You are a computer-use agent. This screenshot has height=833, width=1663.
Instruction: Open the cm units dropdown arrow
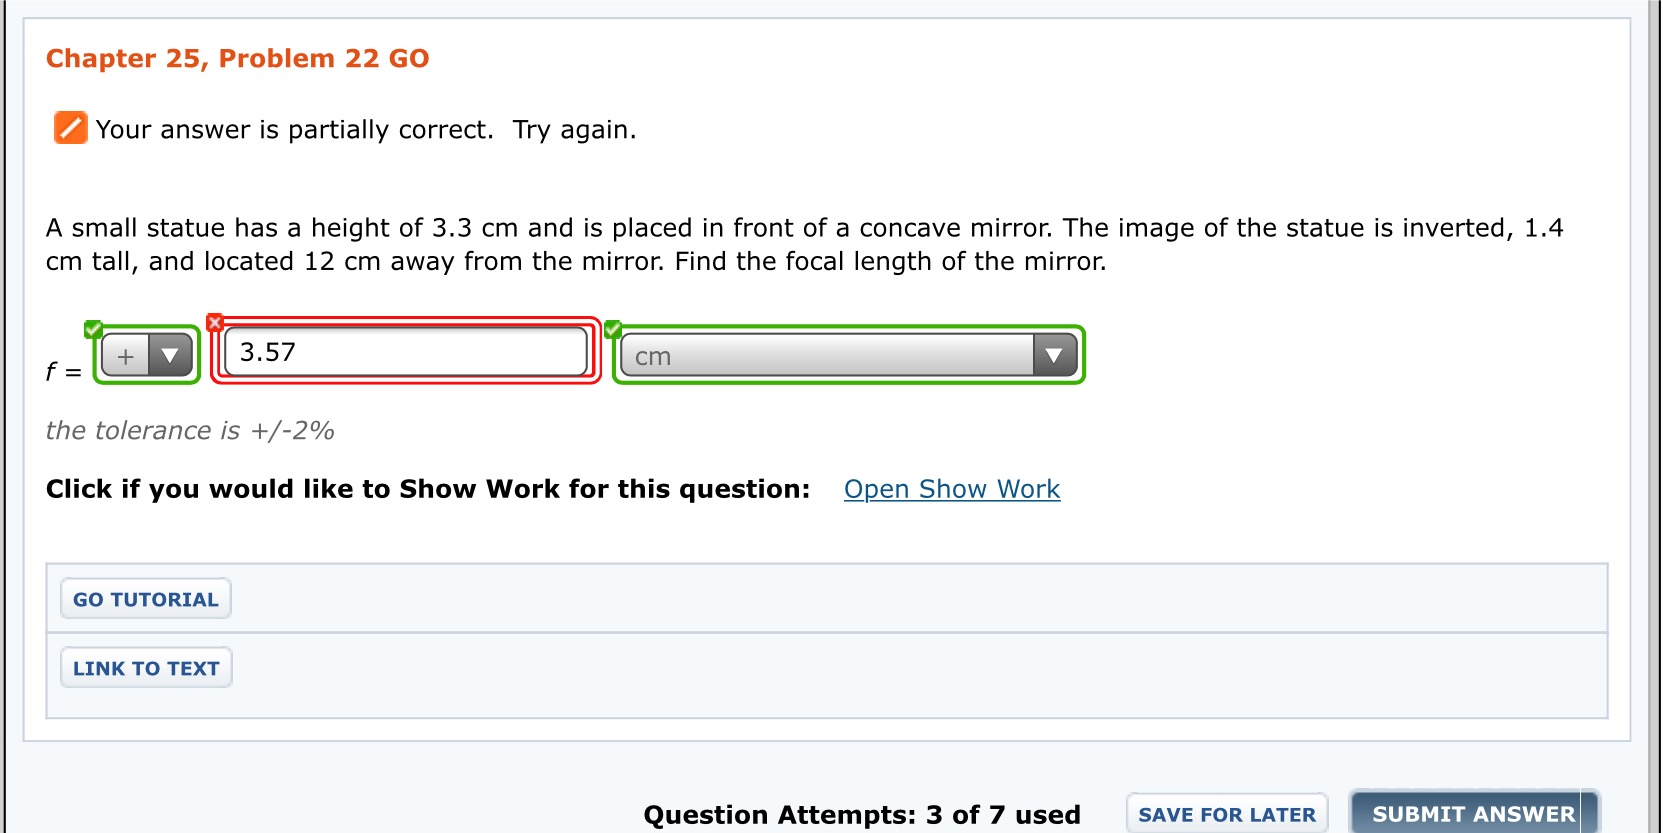coord(1053,355)
